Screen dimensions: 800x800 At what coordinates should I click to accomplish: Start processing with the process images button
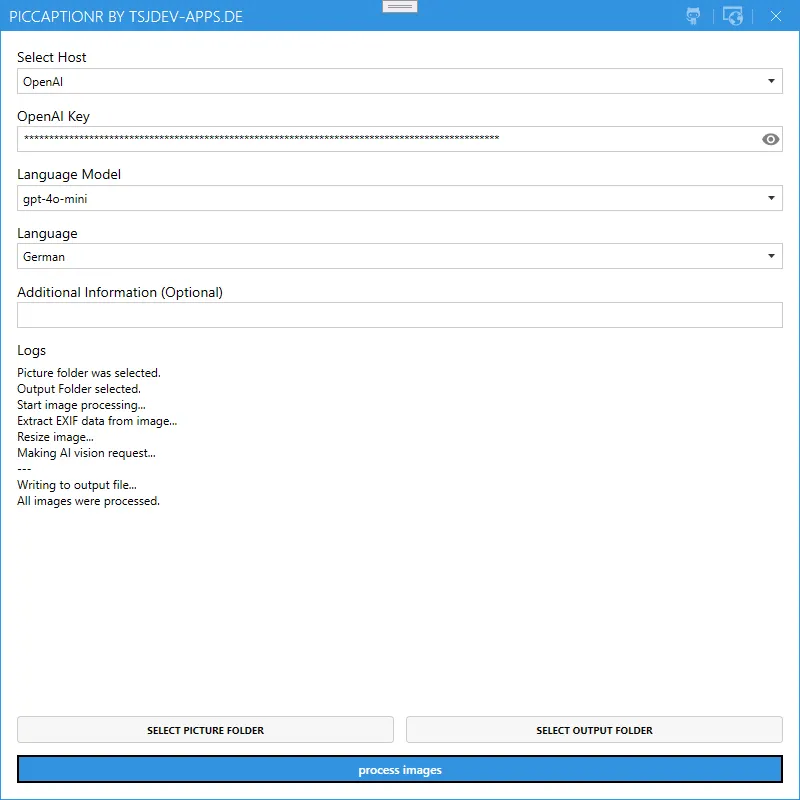click(399, 769)
